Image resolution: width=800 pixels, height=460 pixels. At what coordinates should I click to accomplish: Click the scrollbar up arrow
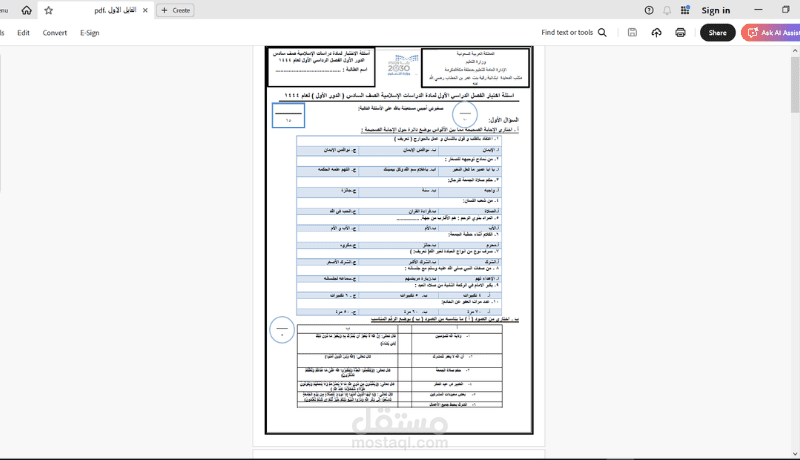(x=795, y=50)
